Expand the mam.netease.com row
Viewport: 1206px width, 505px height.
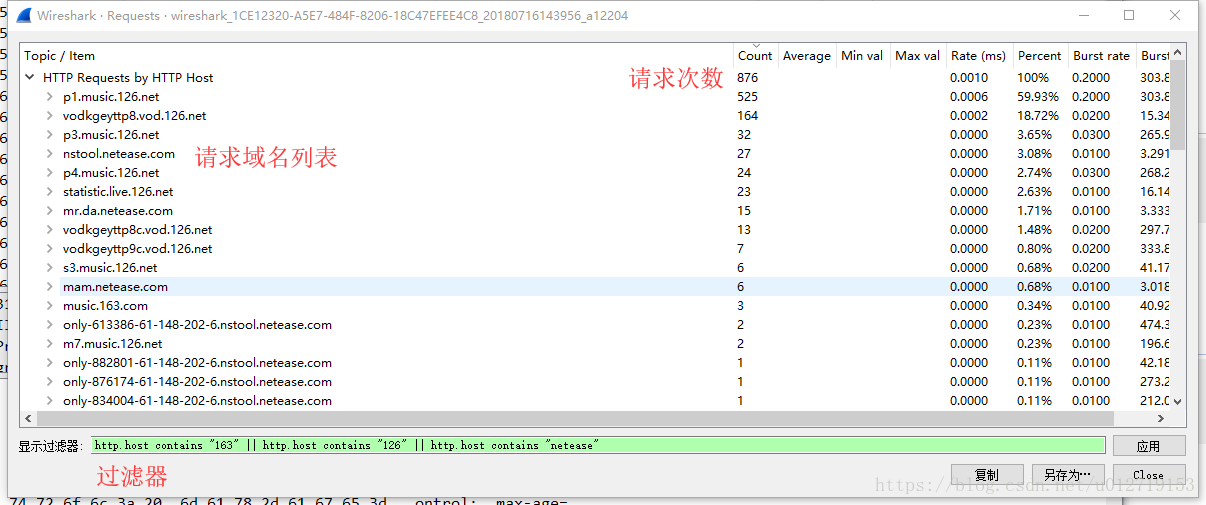click(49, 287)
